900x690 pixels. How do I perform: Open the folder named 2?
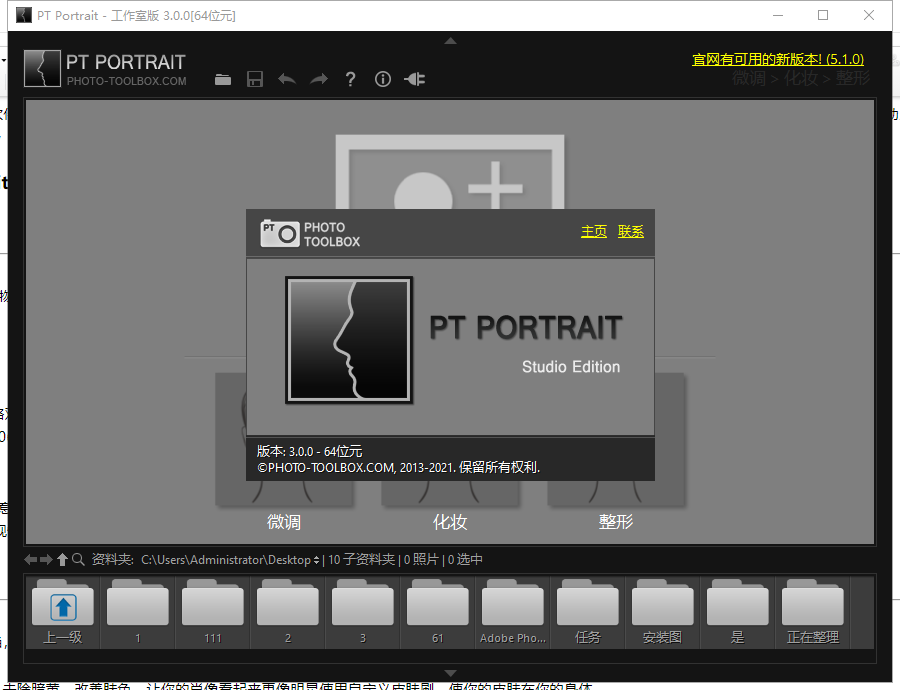click(x=288, y=613)
